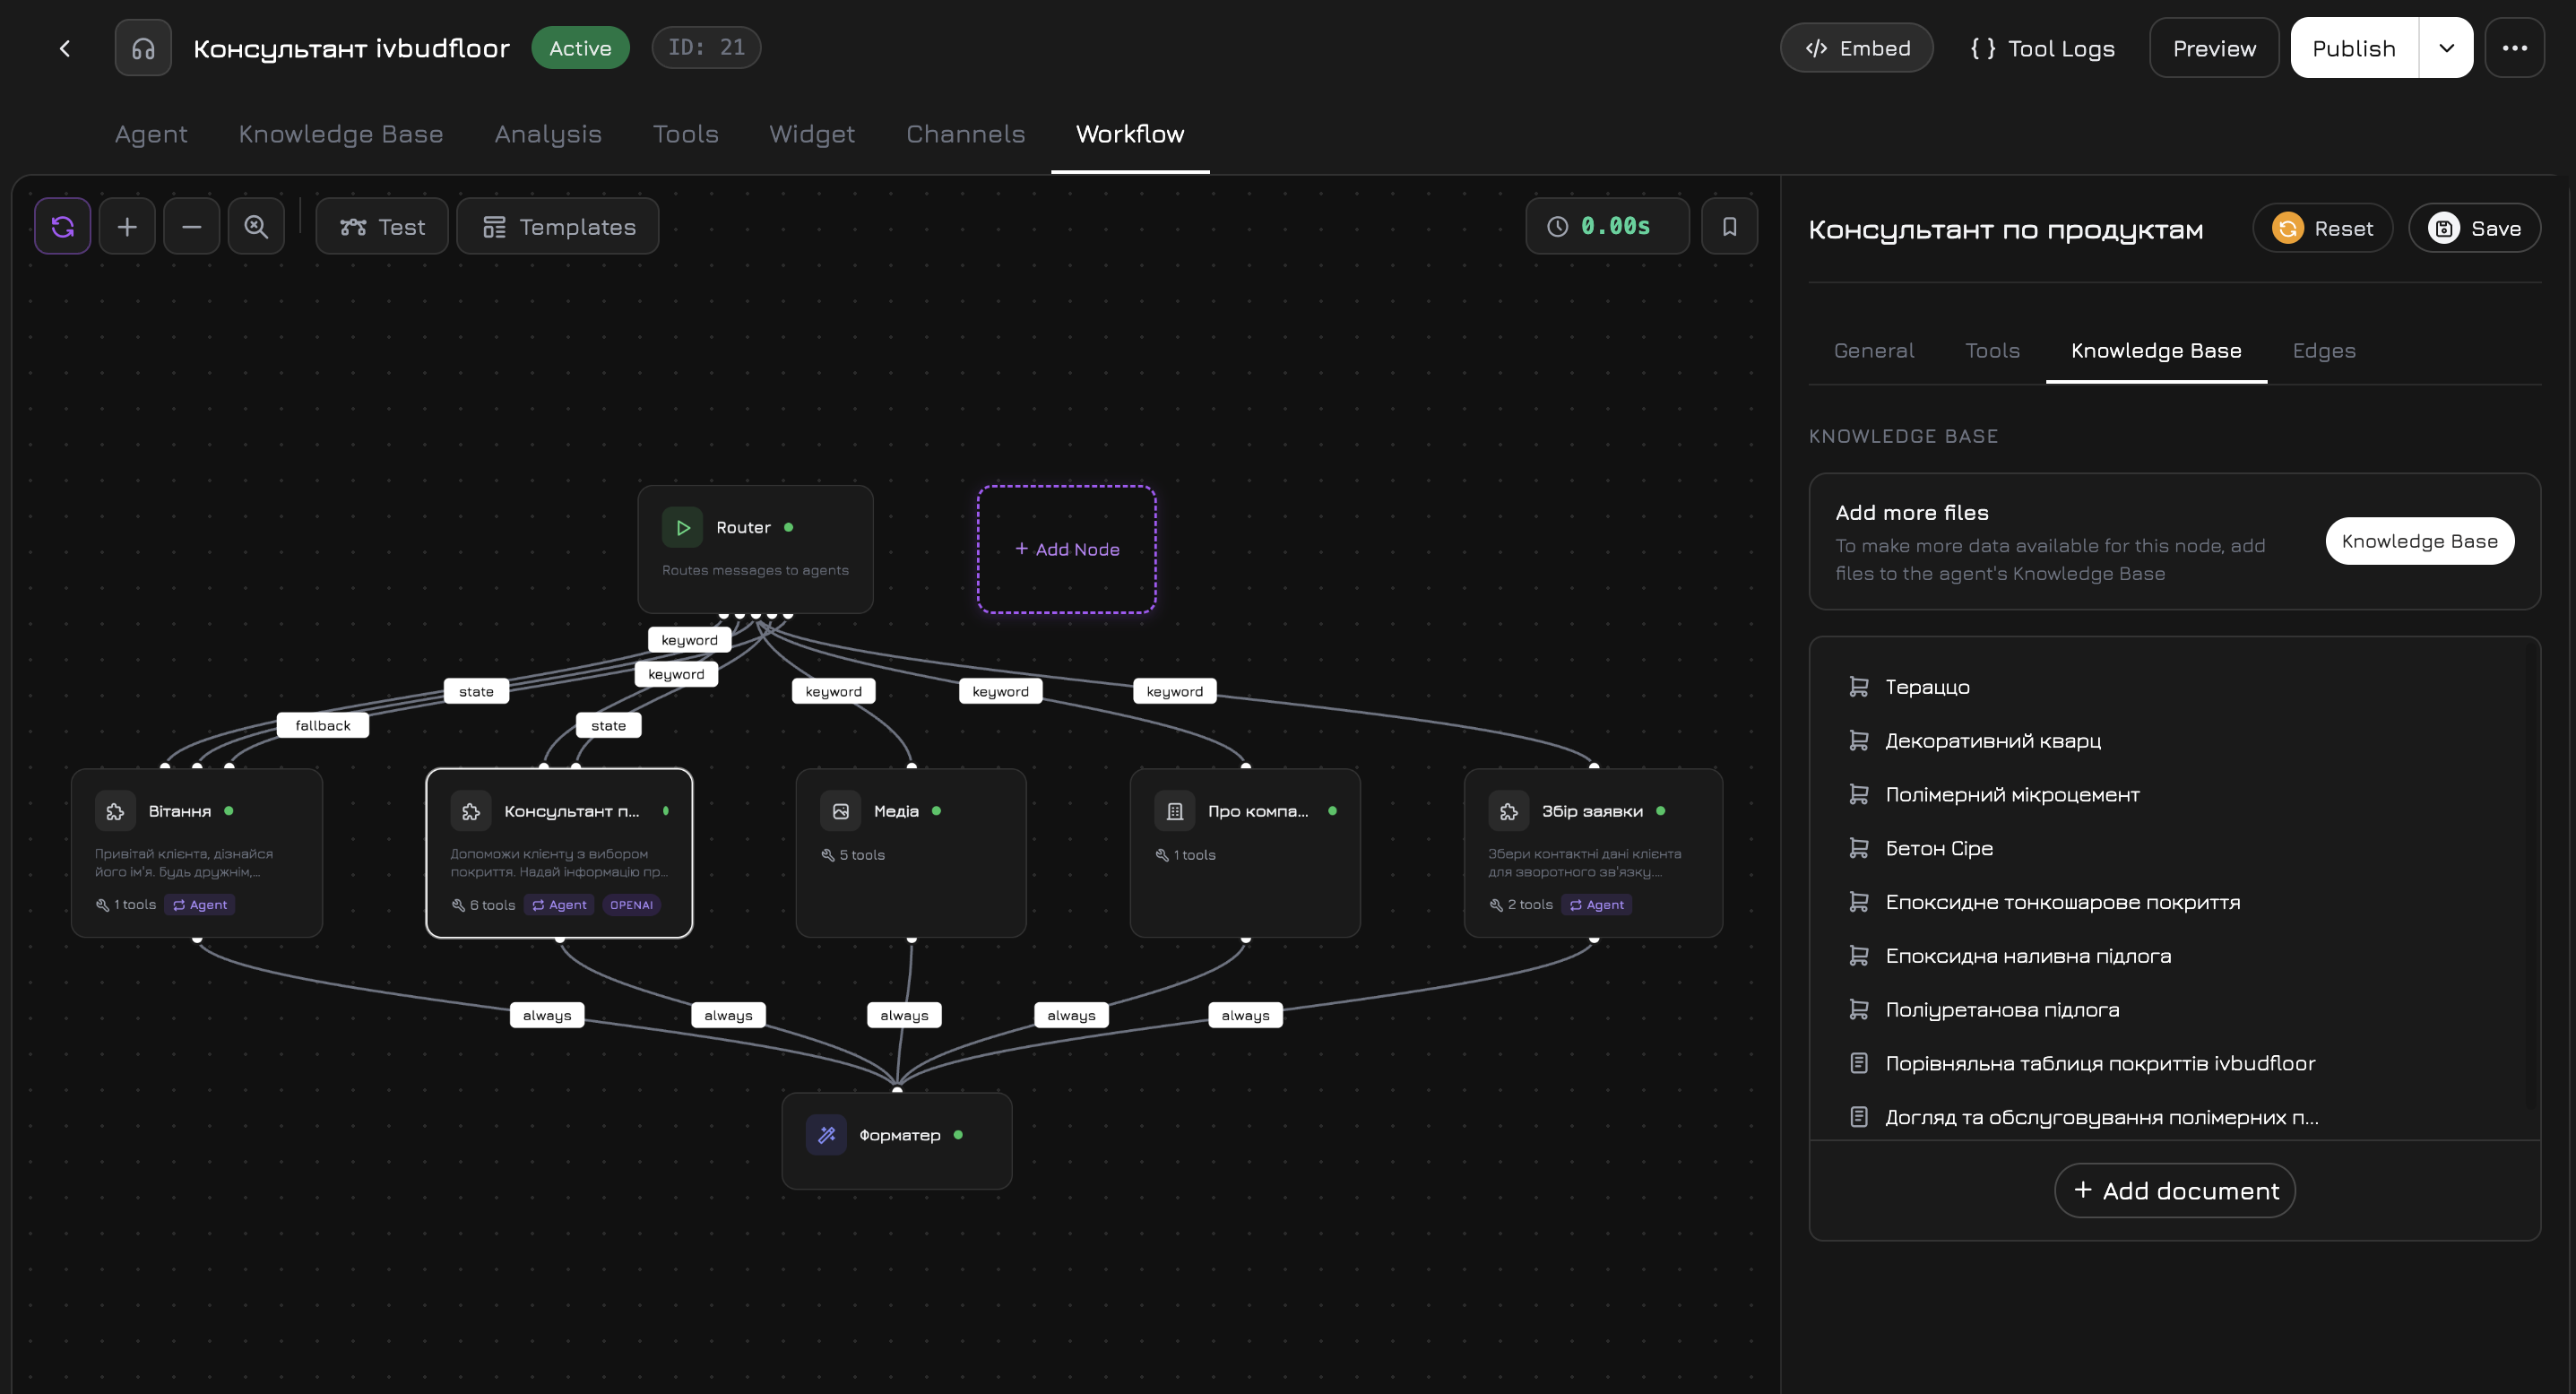Click the Add Node placeholder on the canvas
The image size is (2576, 1394).
(x=1066, y=549)
